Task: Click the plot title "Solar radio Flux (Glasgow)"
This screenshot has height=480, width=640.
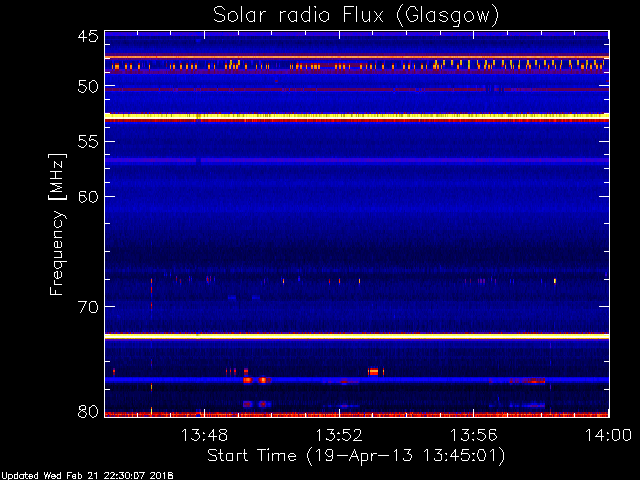Action: pos(356,16)
